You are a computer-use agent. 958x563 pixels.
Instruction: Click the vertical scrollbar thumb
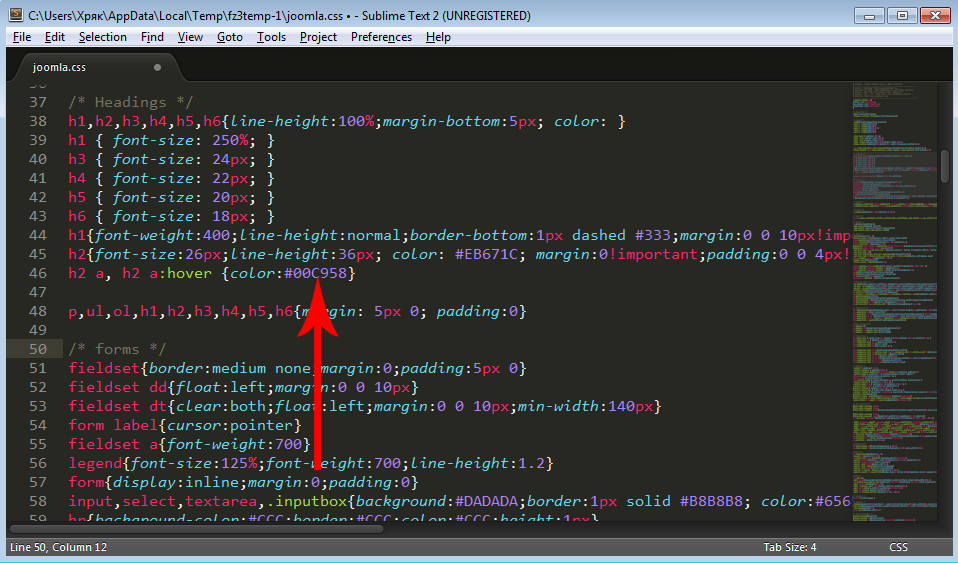[945, 166]
